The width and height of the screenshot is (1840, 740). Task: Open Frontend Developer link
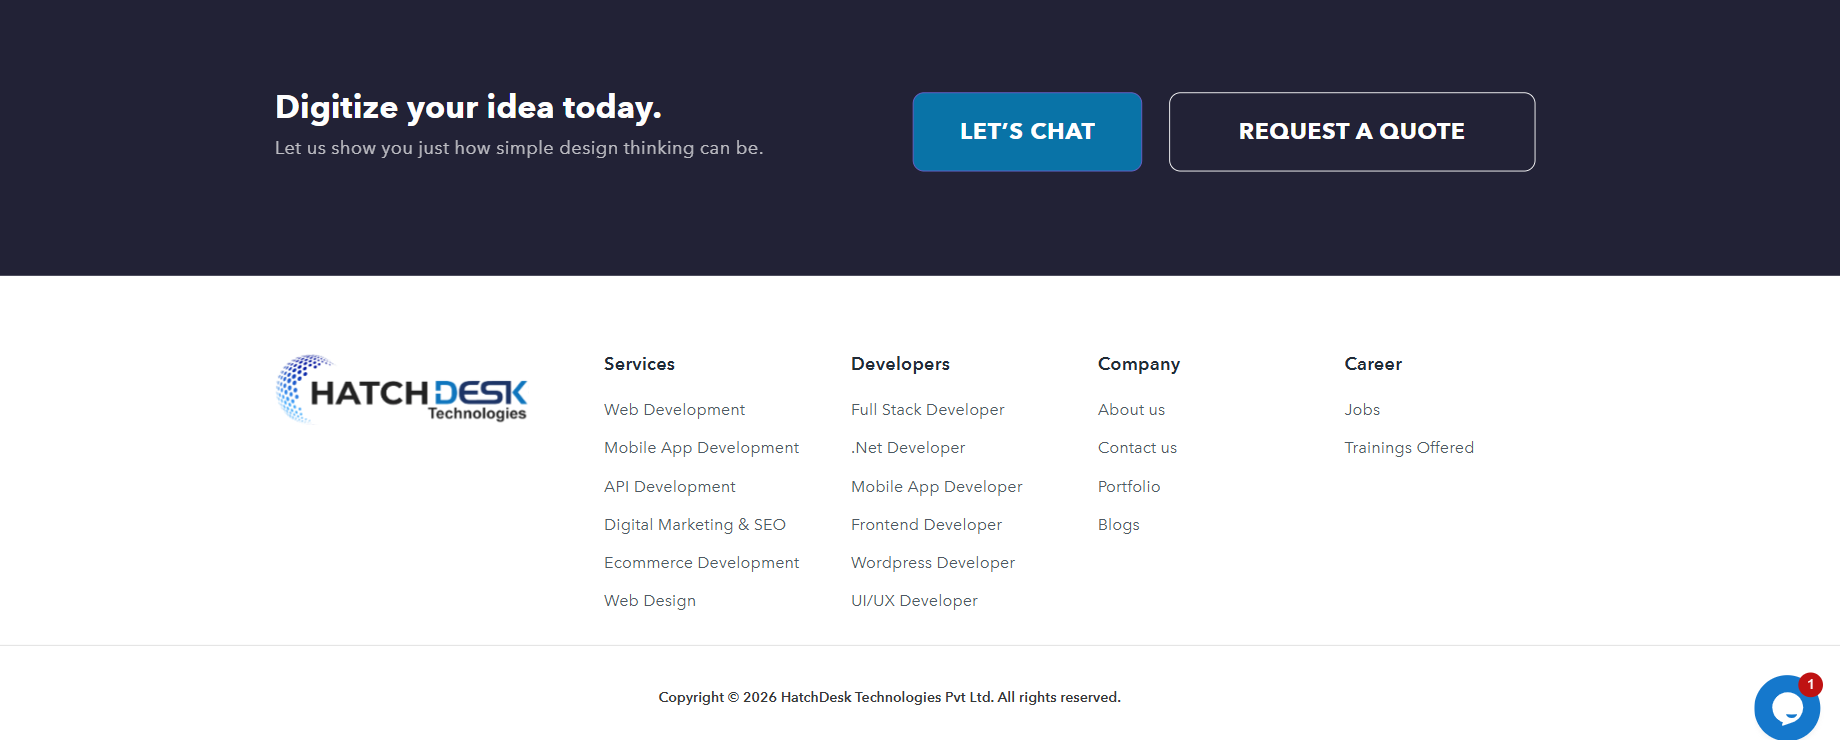(x=926, y=525)
